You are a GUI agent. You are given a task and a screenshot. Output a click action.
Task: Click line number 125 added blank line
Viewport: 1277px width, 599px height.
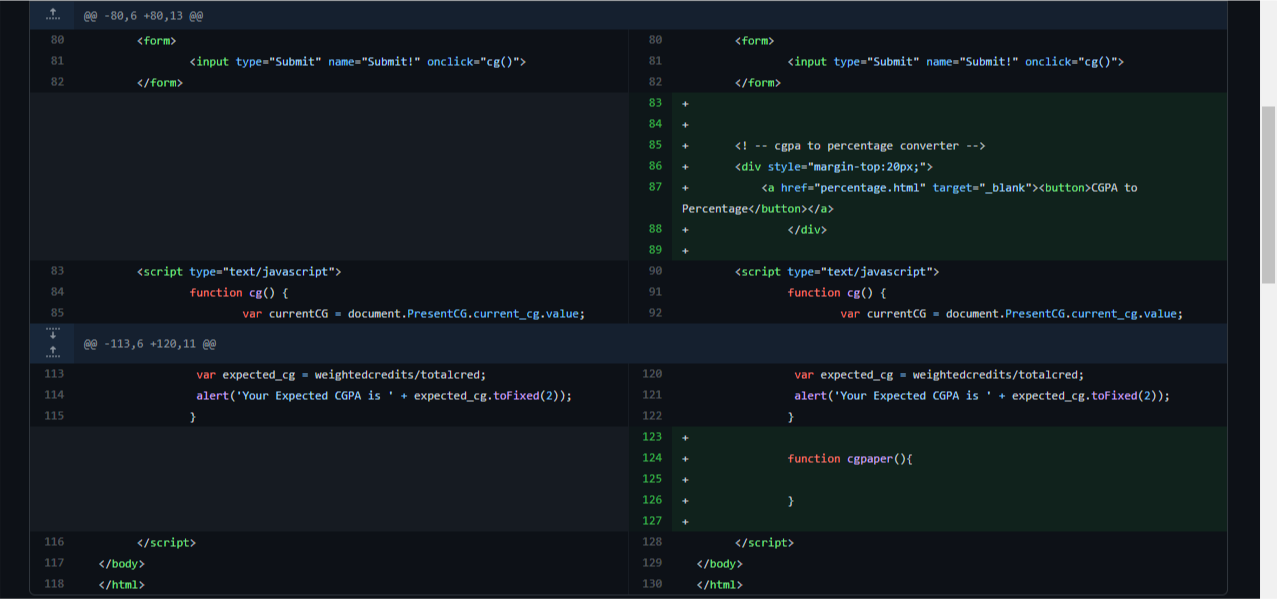[652, 479]
